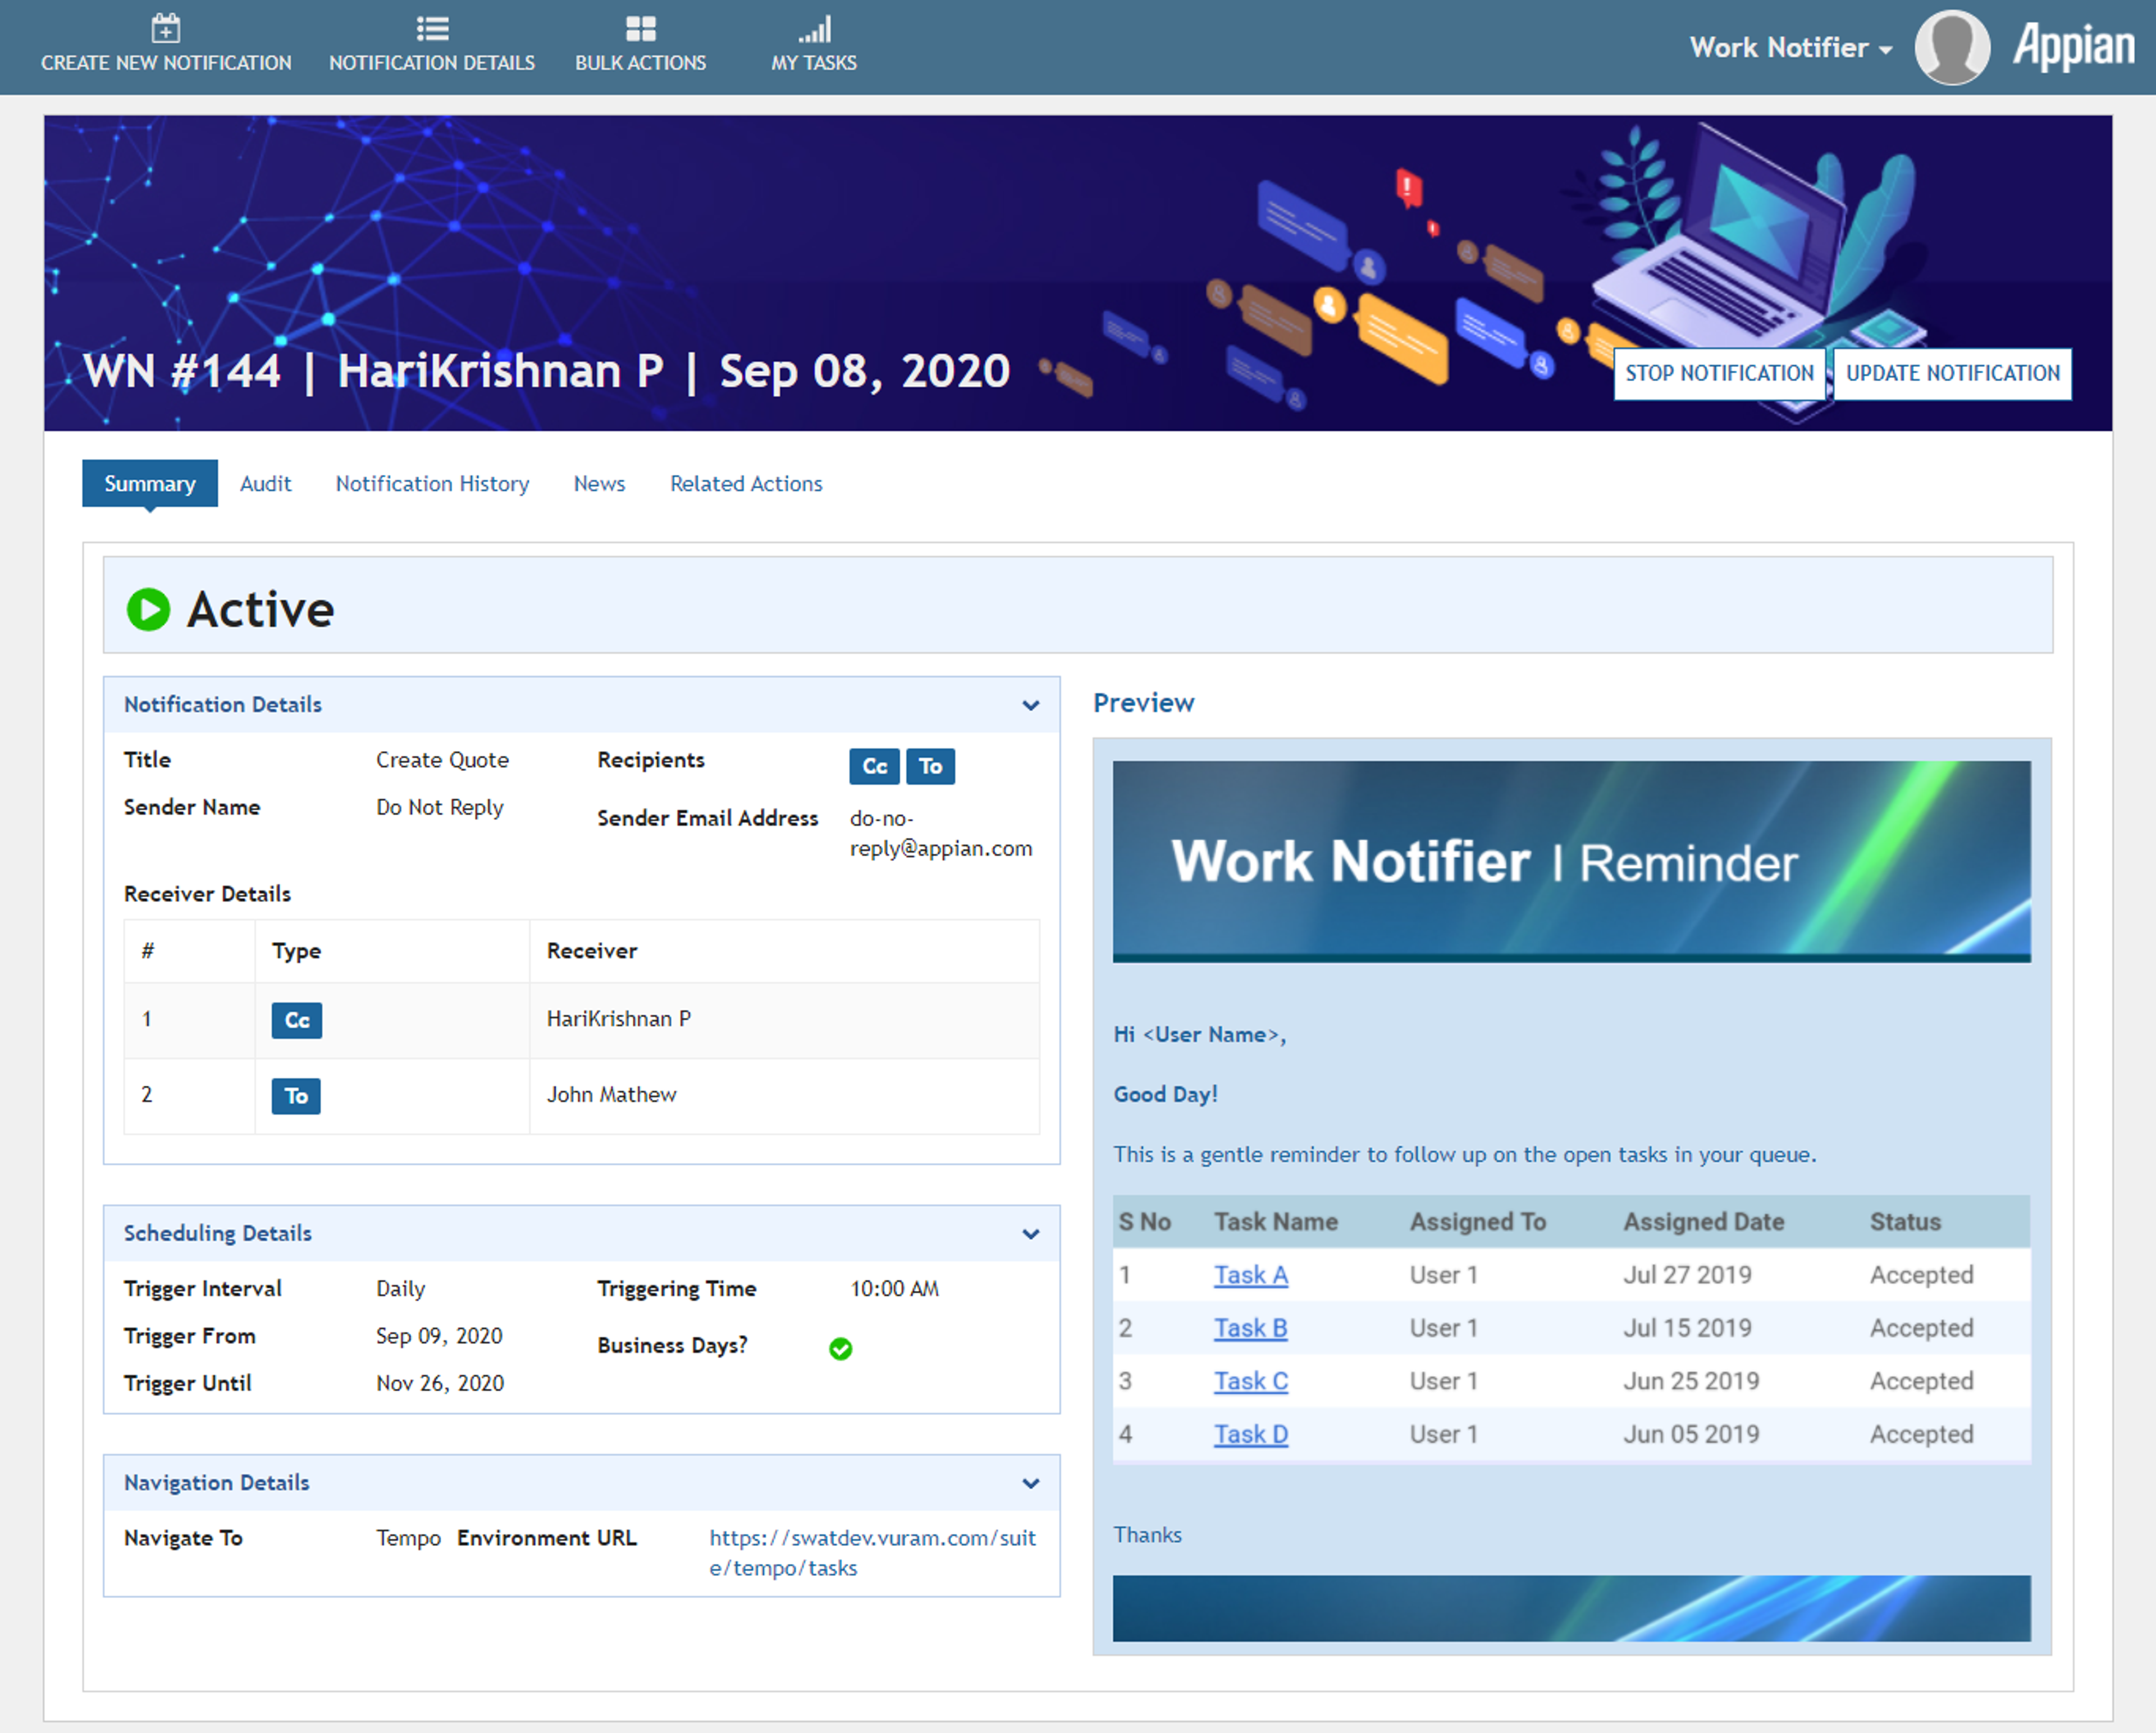
Task: Click the To badge in John Mathew row
Action: (x=296, y=1096)
